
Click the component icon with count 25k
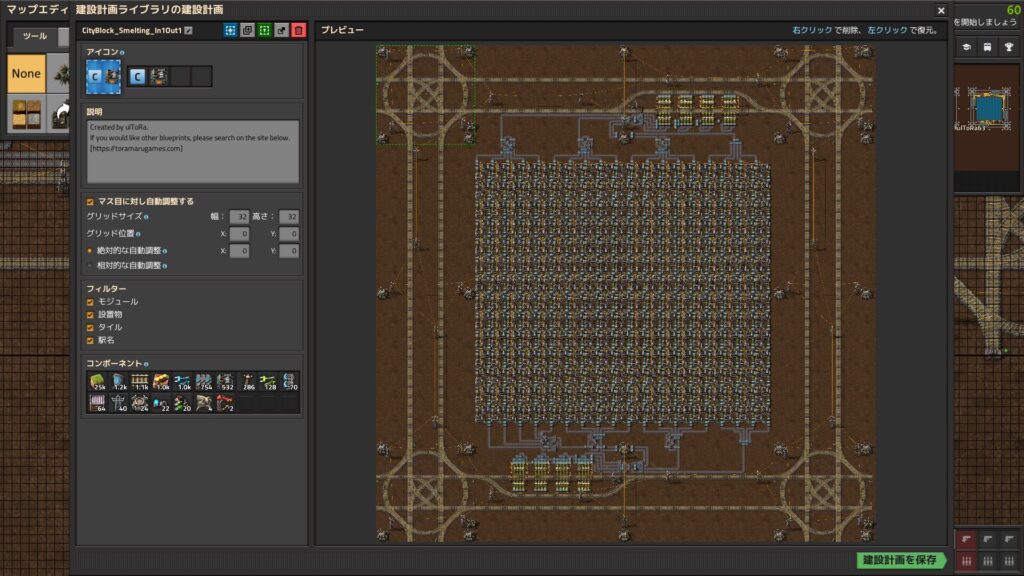point(97,382)
